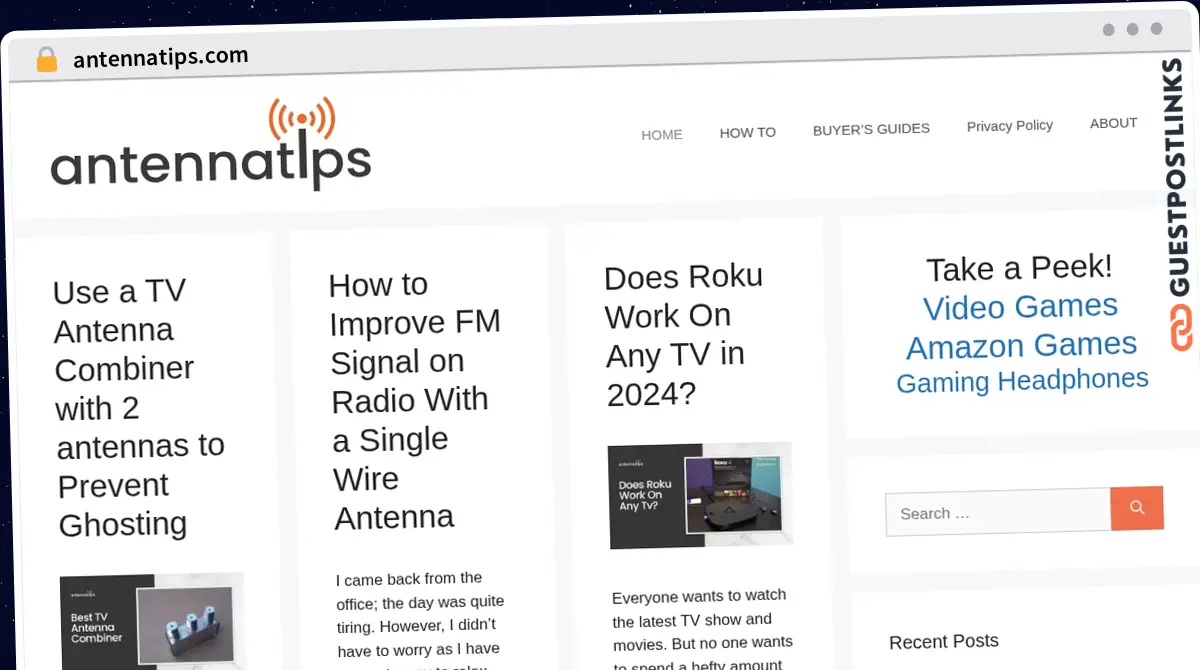This screenshot has height=670, width=1200.
Task: Open the HOW TO menu item
Action: pyautogui.click(x=748, y=132)
